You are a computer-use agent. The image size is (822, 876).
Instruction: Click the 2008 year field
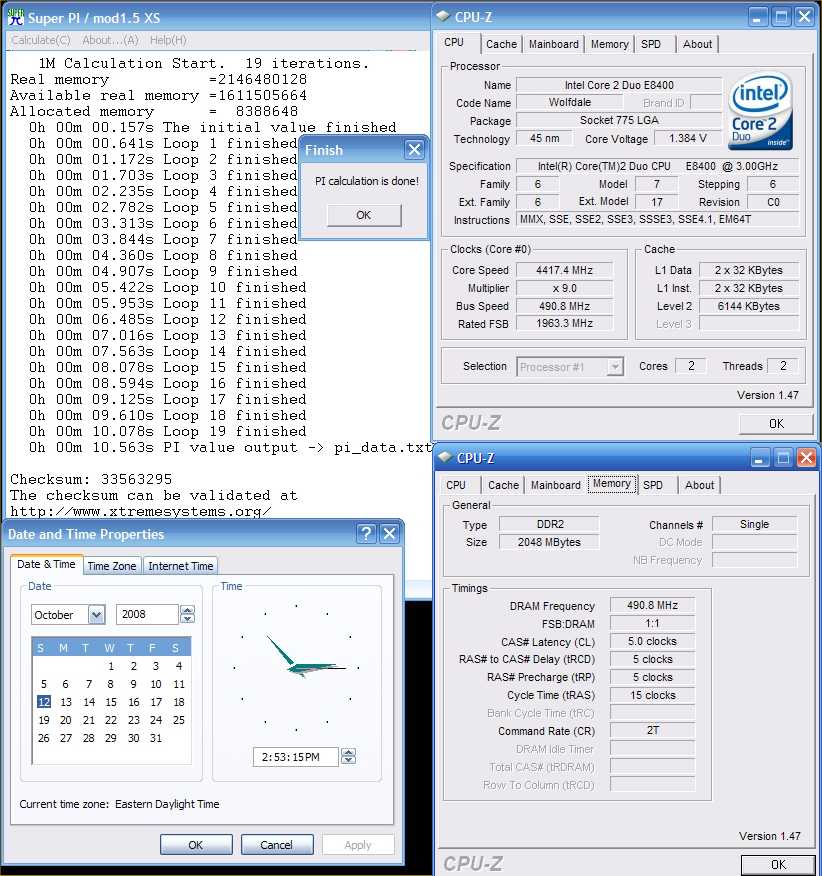(147, 615)
